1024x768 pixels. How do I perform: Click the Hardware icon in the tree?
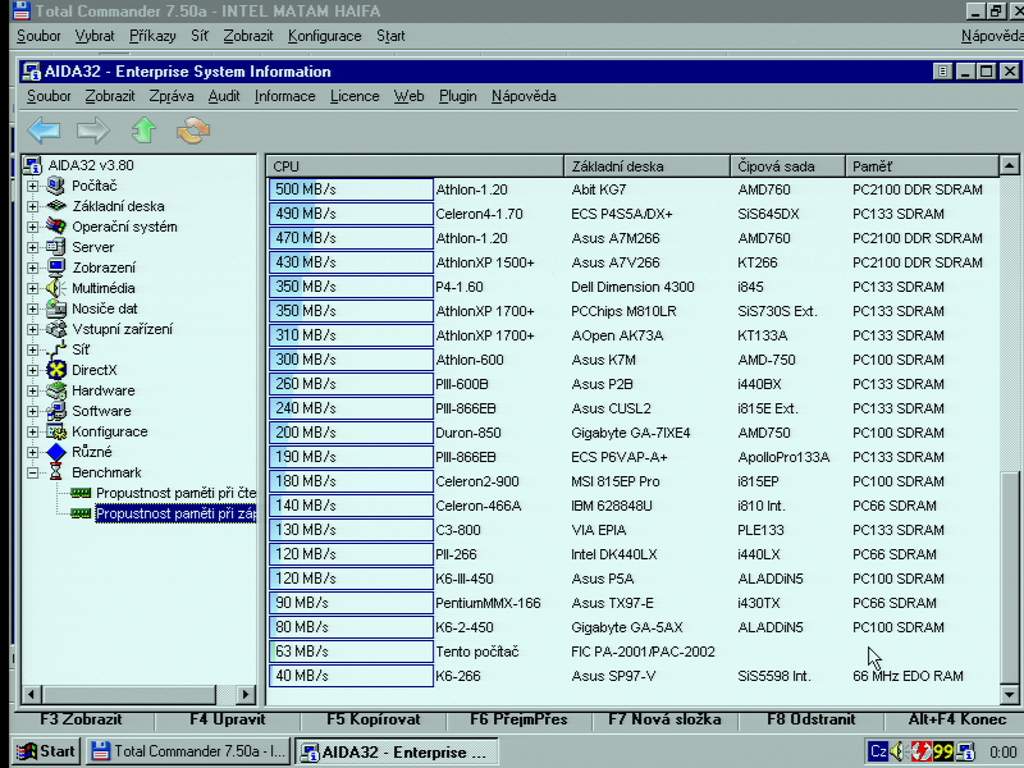(56, 391)
